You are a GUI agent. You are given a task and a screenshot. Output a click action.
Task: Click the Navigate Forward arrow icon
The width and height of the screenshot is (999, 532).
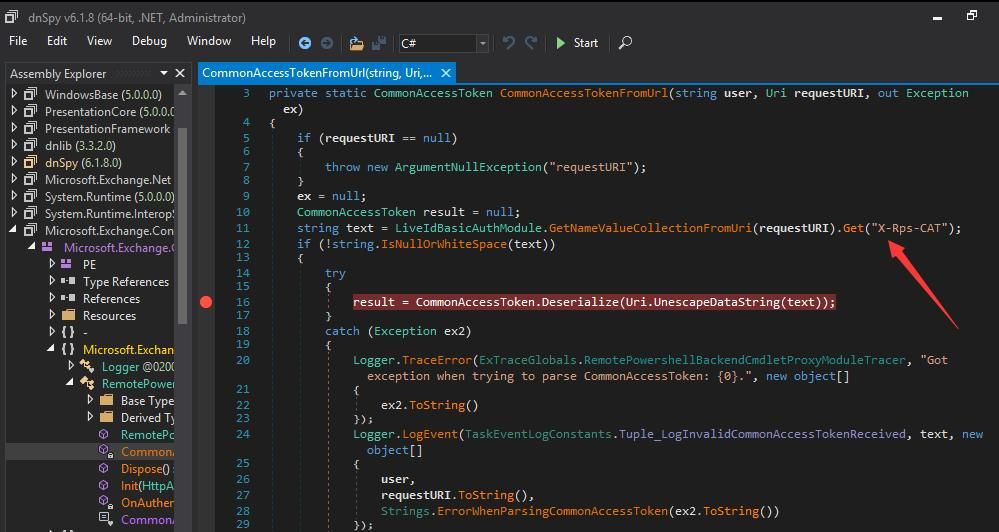coord(327,43)
